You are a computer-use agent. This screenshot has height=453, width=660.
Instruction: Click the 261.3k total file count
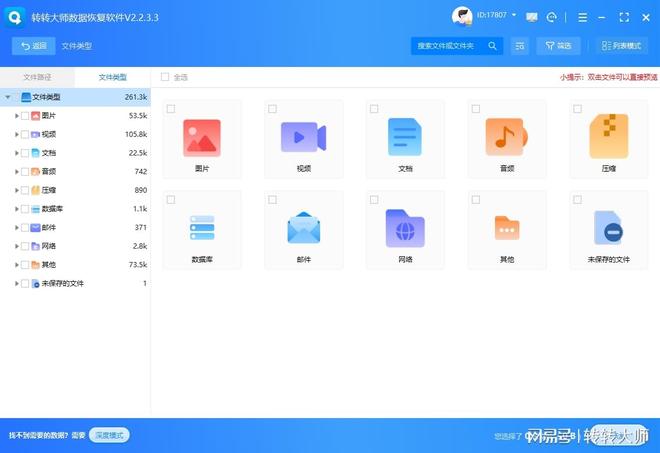[x=136, y=97]
